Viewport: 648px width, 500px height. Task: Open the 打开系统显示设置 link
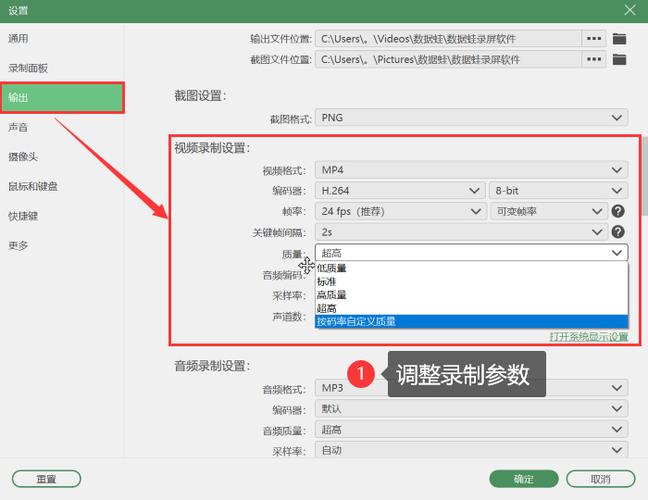(x=588, y=337)
